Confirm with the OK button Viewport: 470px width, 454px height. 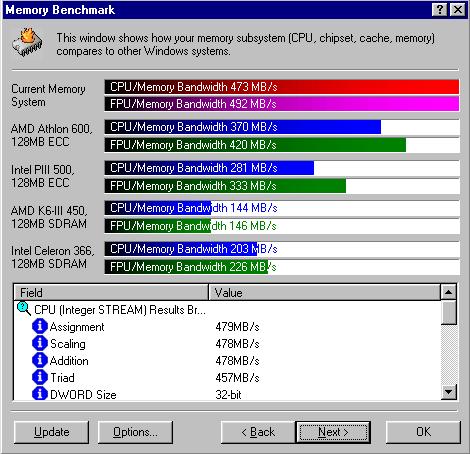pos(423,432)
